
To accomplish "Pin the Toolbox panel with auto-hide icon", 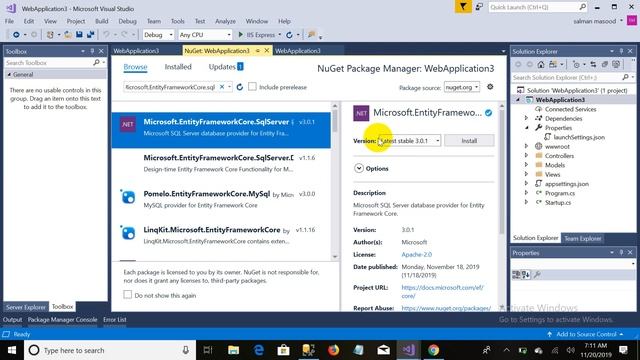I will tap(92, 51).
